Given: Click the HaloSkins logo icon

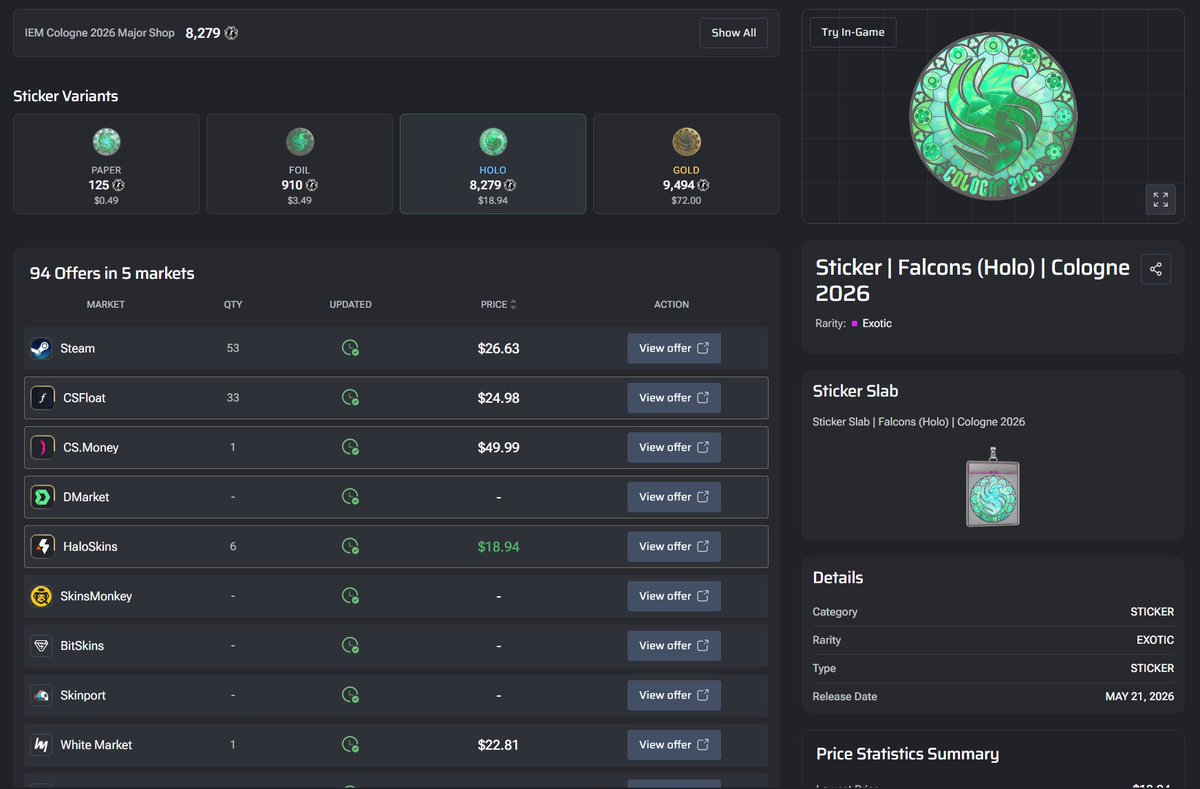Looking at the screenshot, I should (41, 547).
